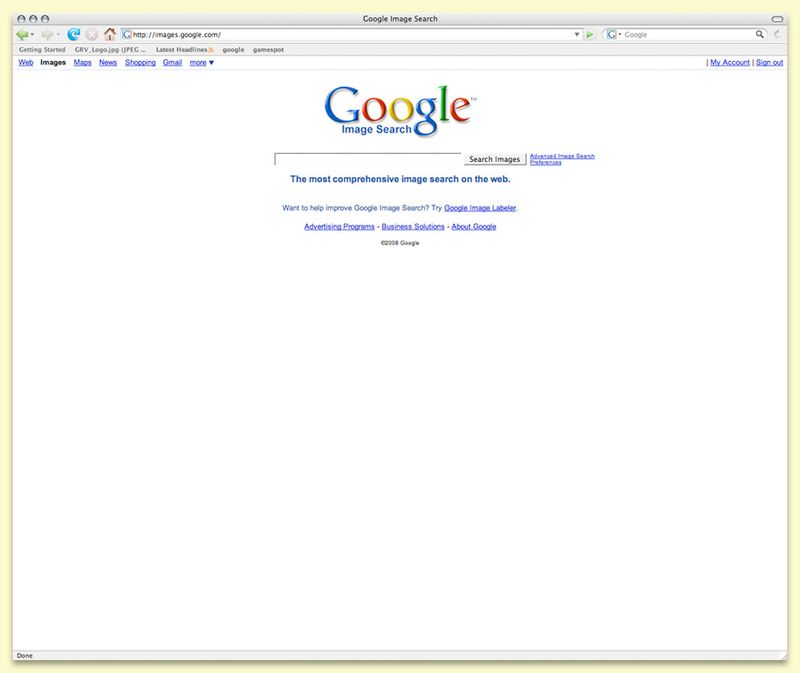
Task: Click the magnifying glass in the browser search box
Action: [x=760, y=34]
